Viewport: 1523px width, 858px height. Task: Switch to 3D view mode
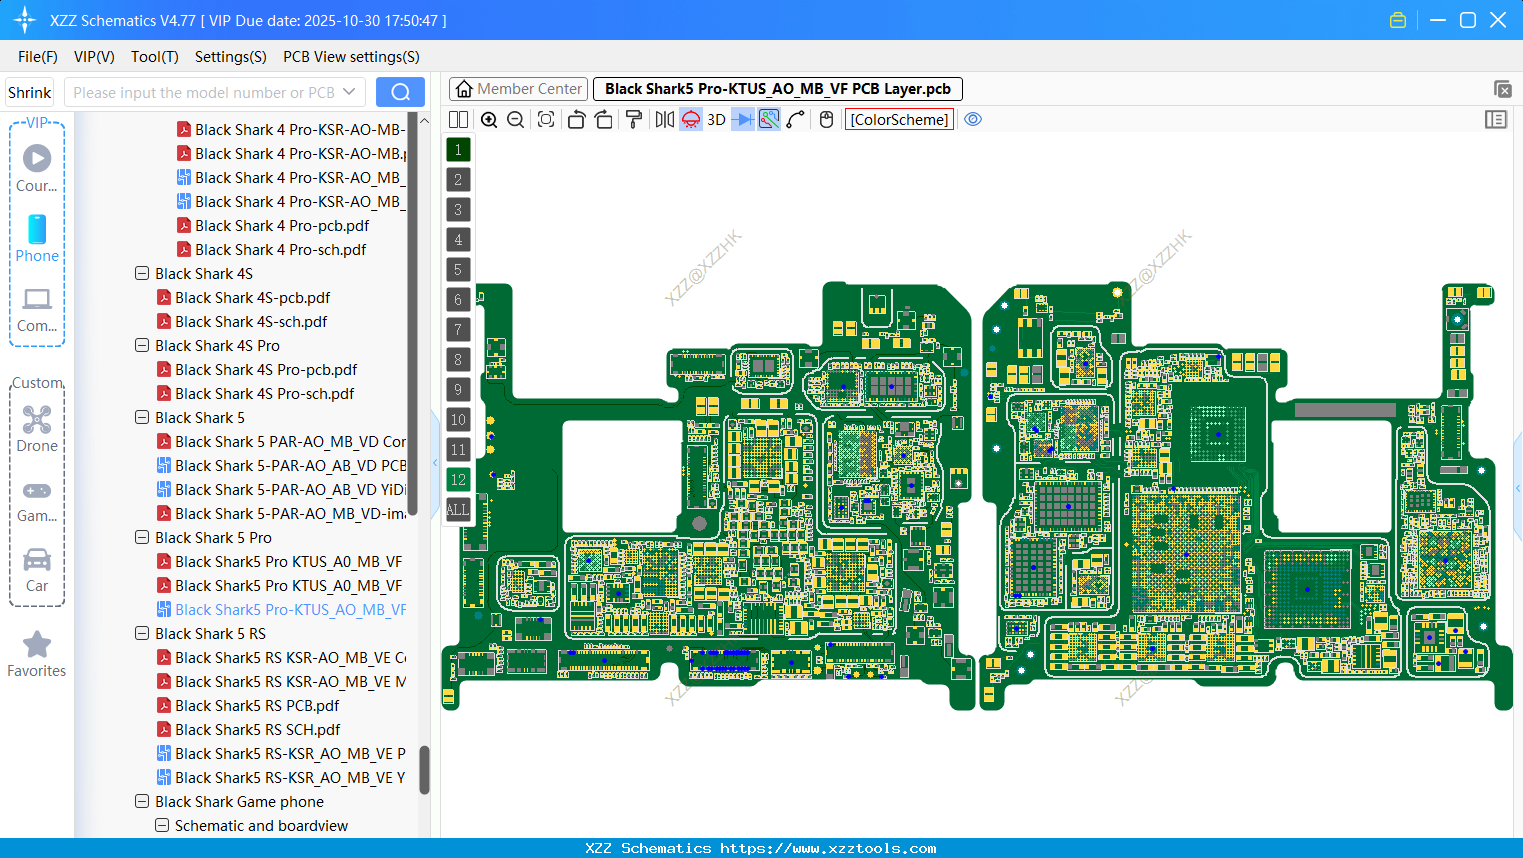coord(716,119)
